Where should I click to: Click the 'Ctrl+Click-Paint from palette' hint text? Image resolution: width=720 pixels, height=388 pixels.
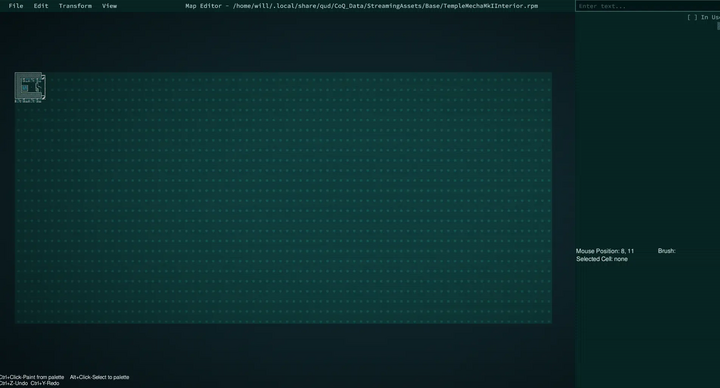pos(32,377)
